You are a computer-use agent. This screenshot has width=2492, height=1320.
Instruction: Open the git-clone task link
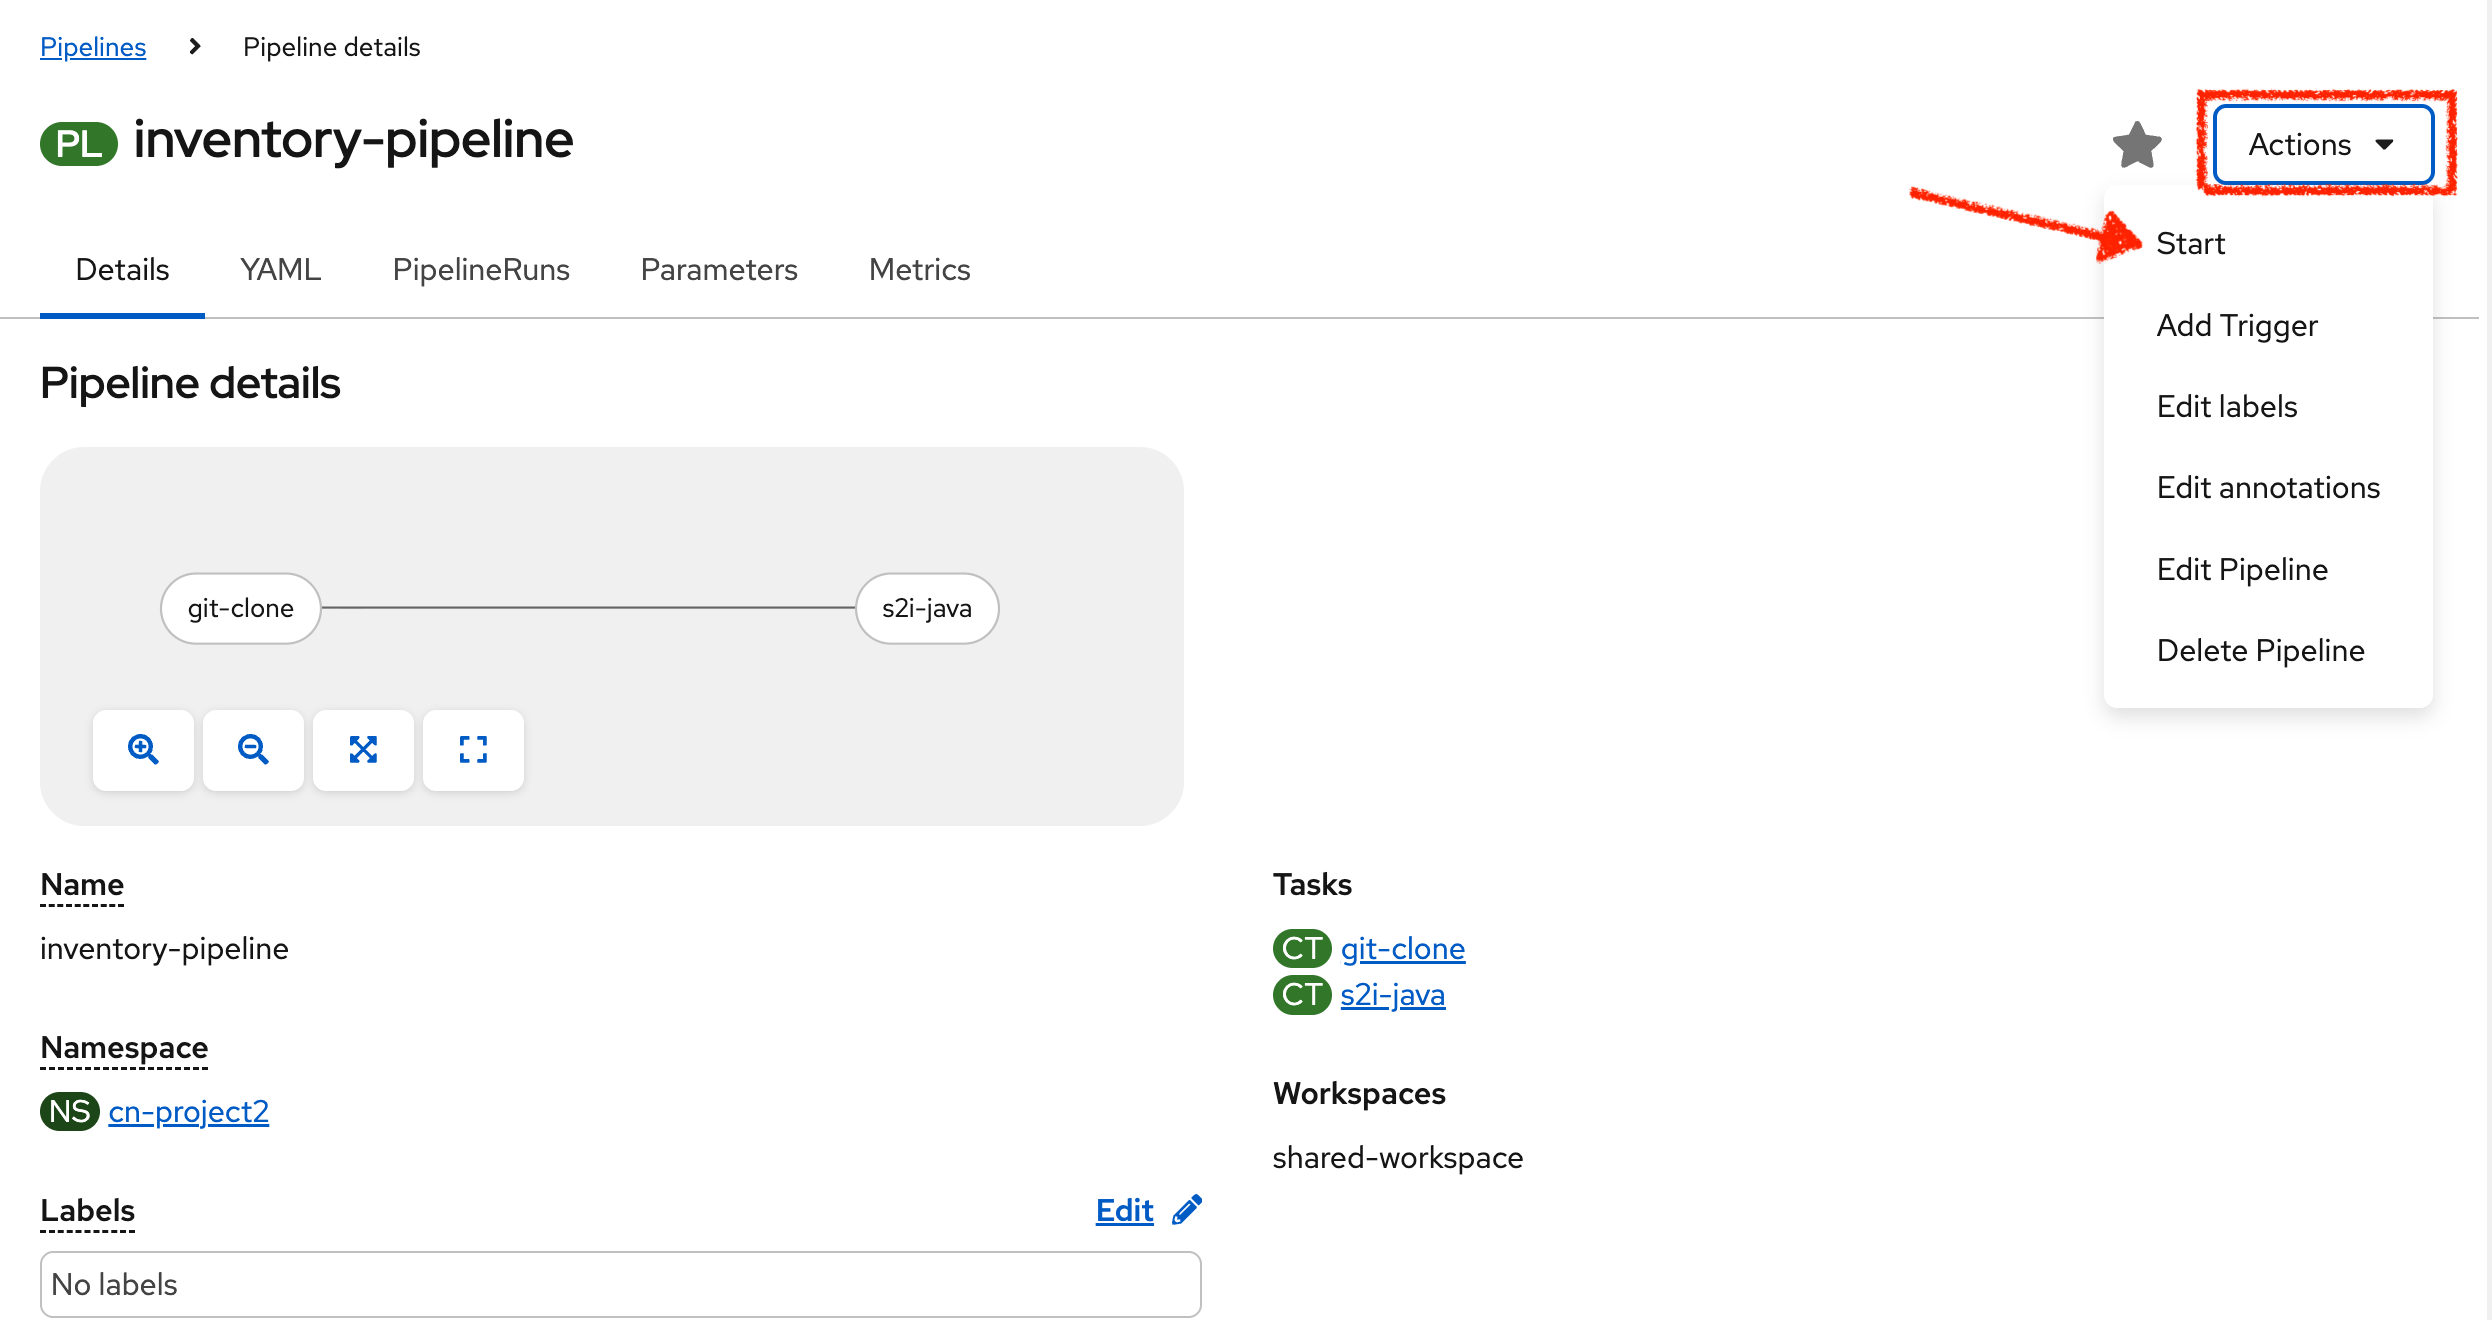coord(1402,948)
